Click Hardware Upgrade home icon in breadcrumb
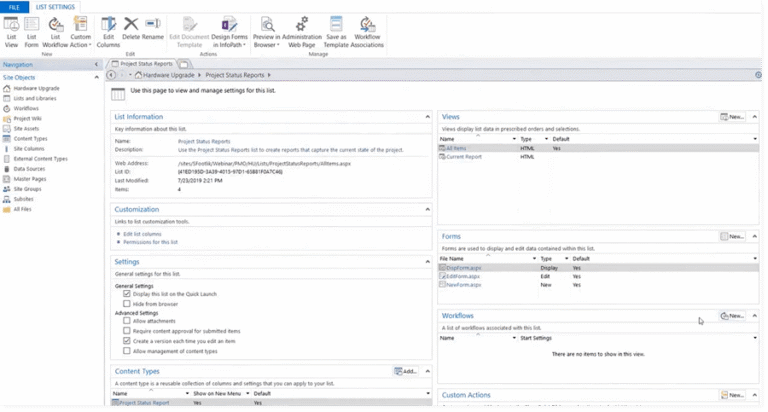 pyautogui.click(x=139, y=75)
